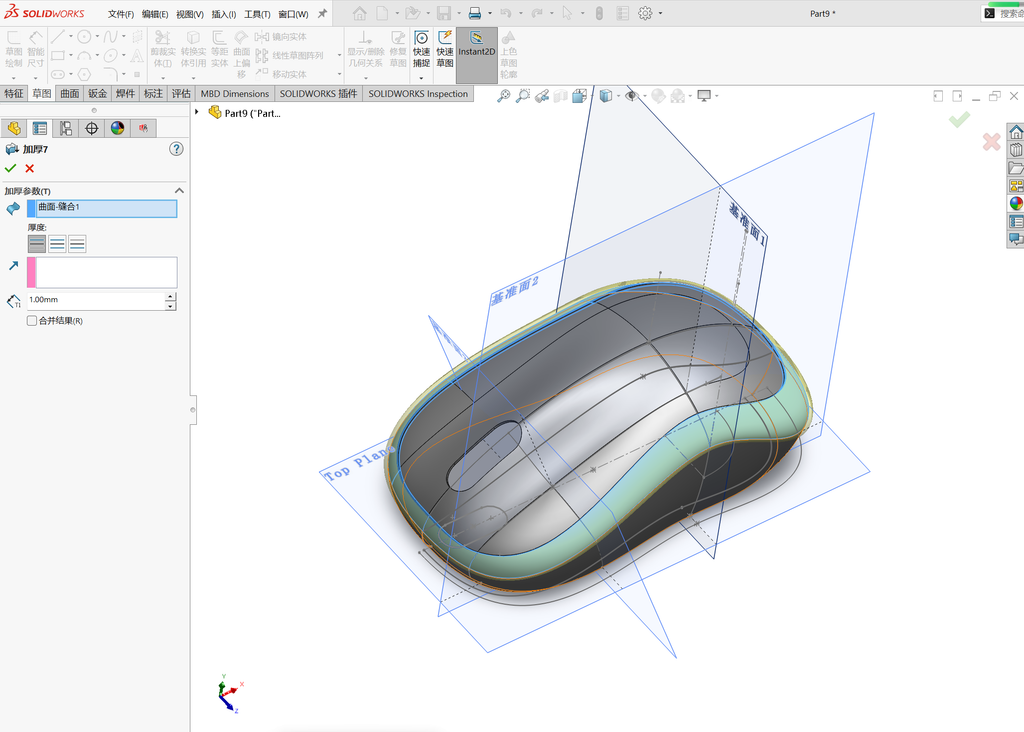
Task: Open the options gear icon
Action: (645, 13)
